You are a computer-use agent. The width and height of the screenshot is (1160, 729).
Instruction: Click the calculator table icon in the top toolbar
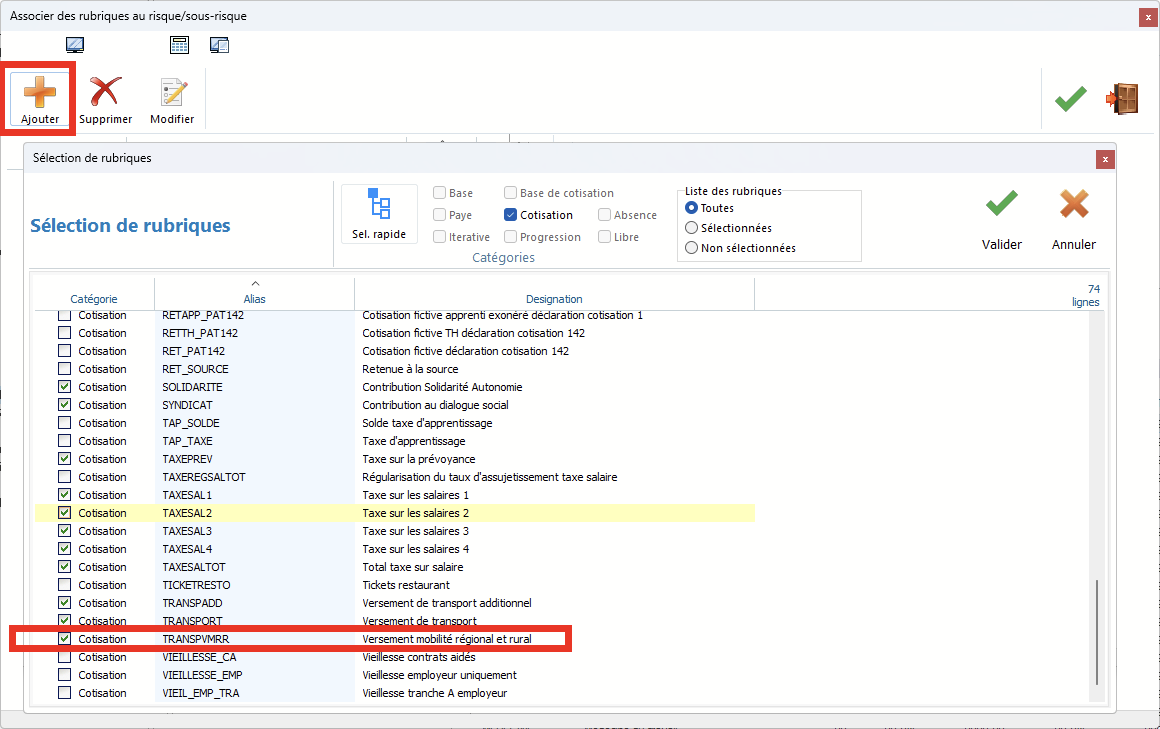coord(179,45)
